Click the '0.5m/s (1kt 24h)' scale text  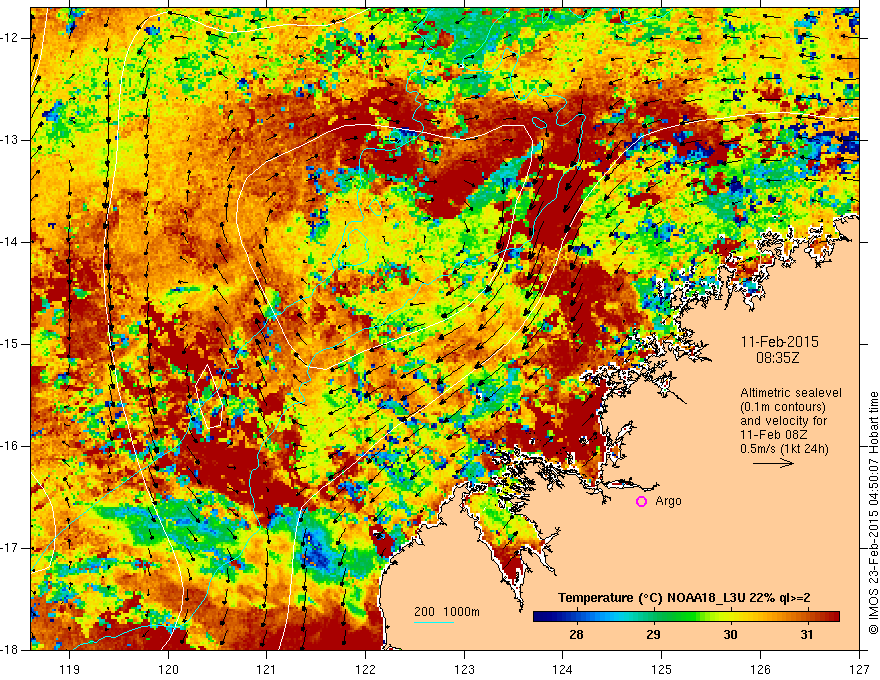coord(784,449)
